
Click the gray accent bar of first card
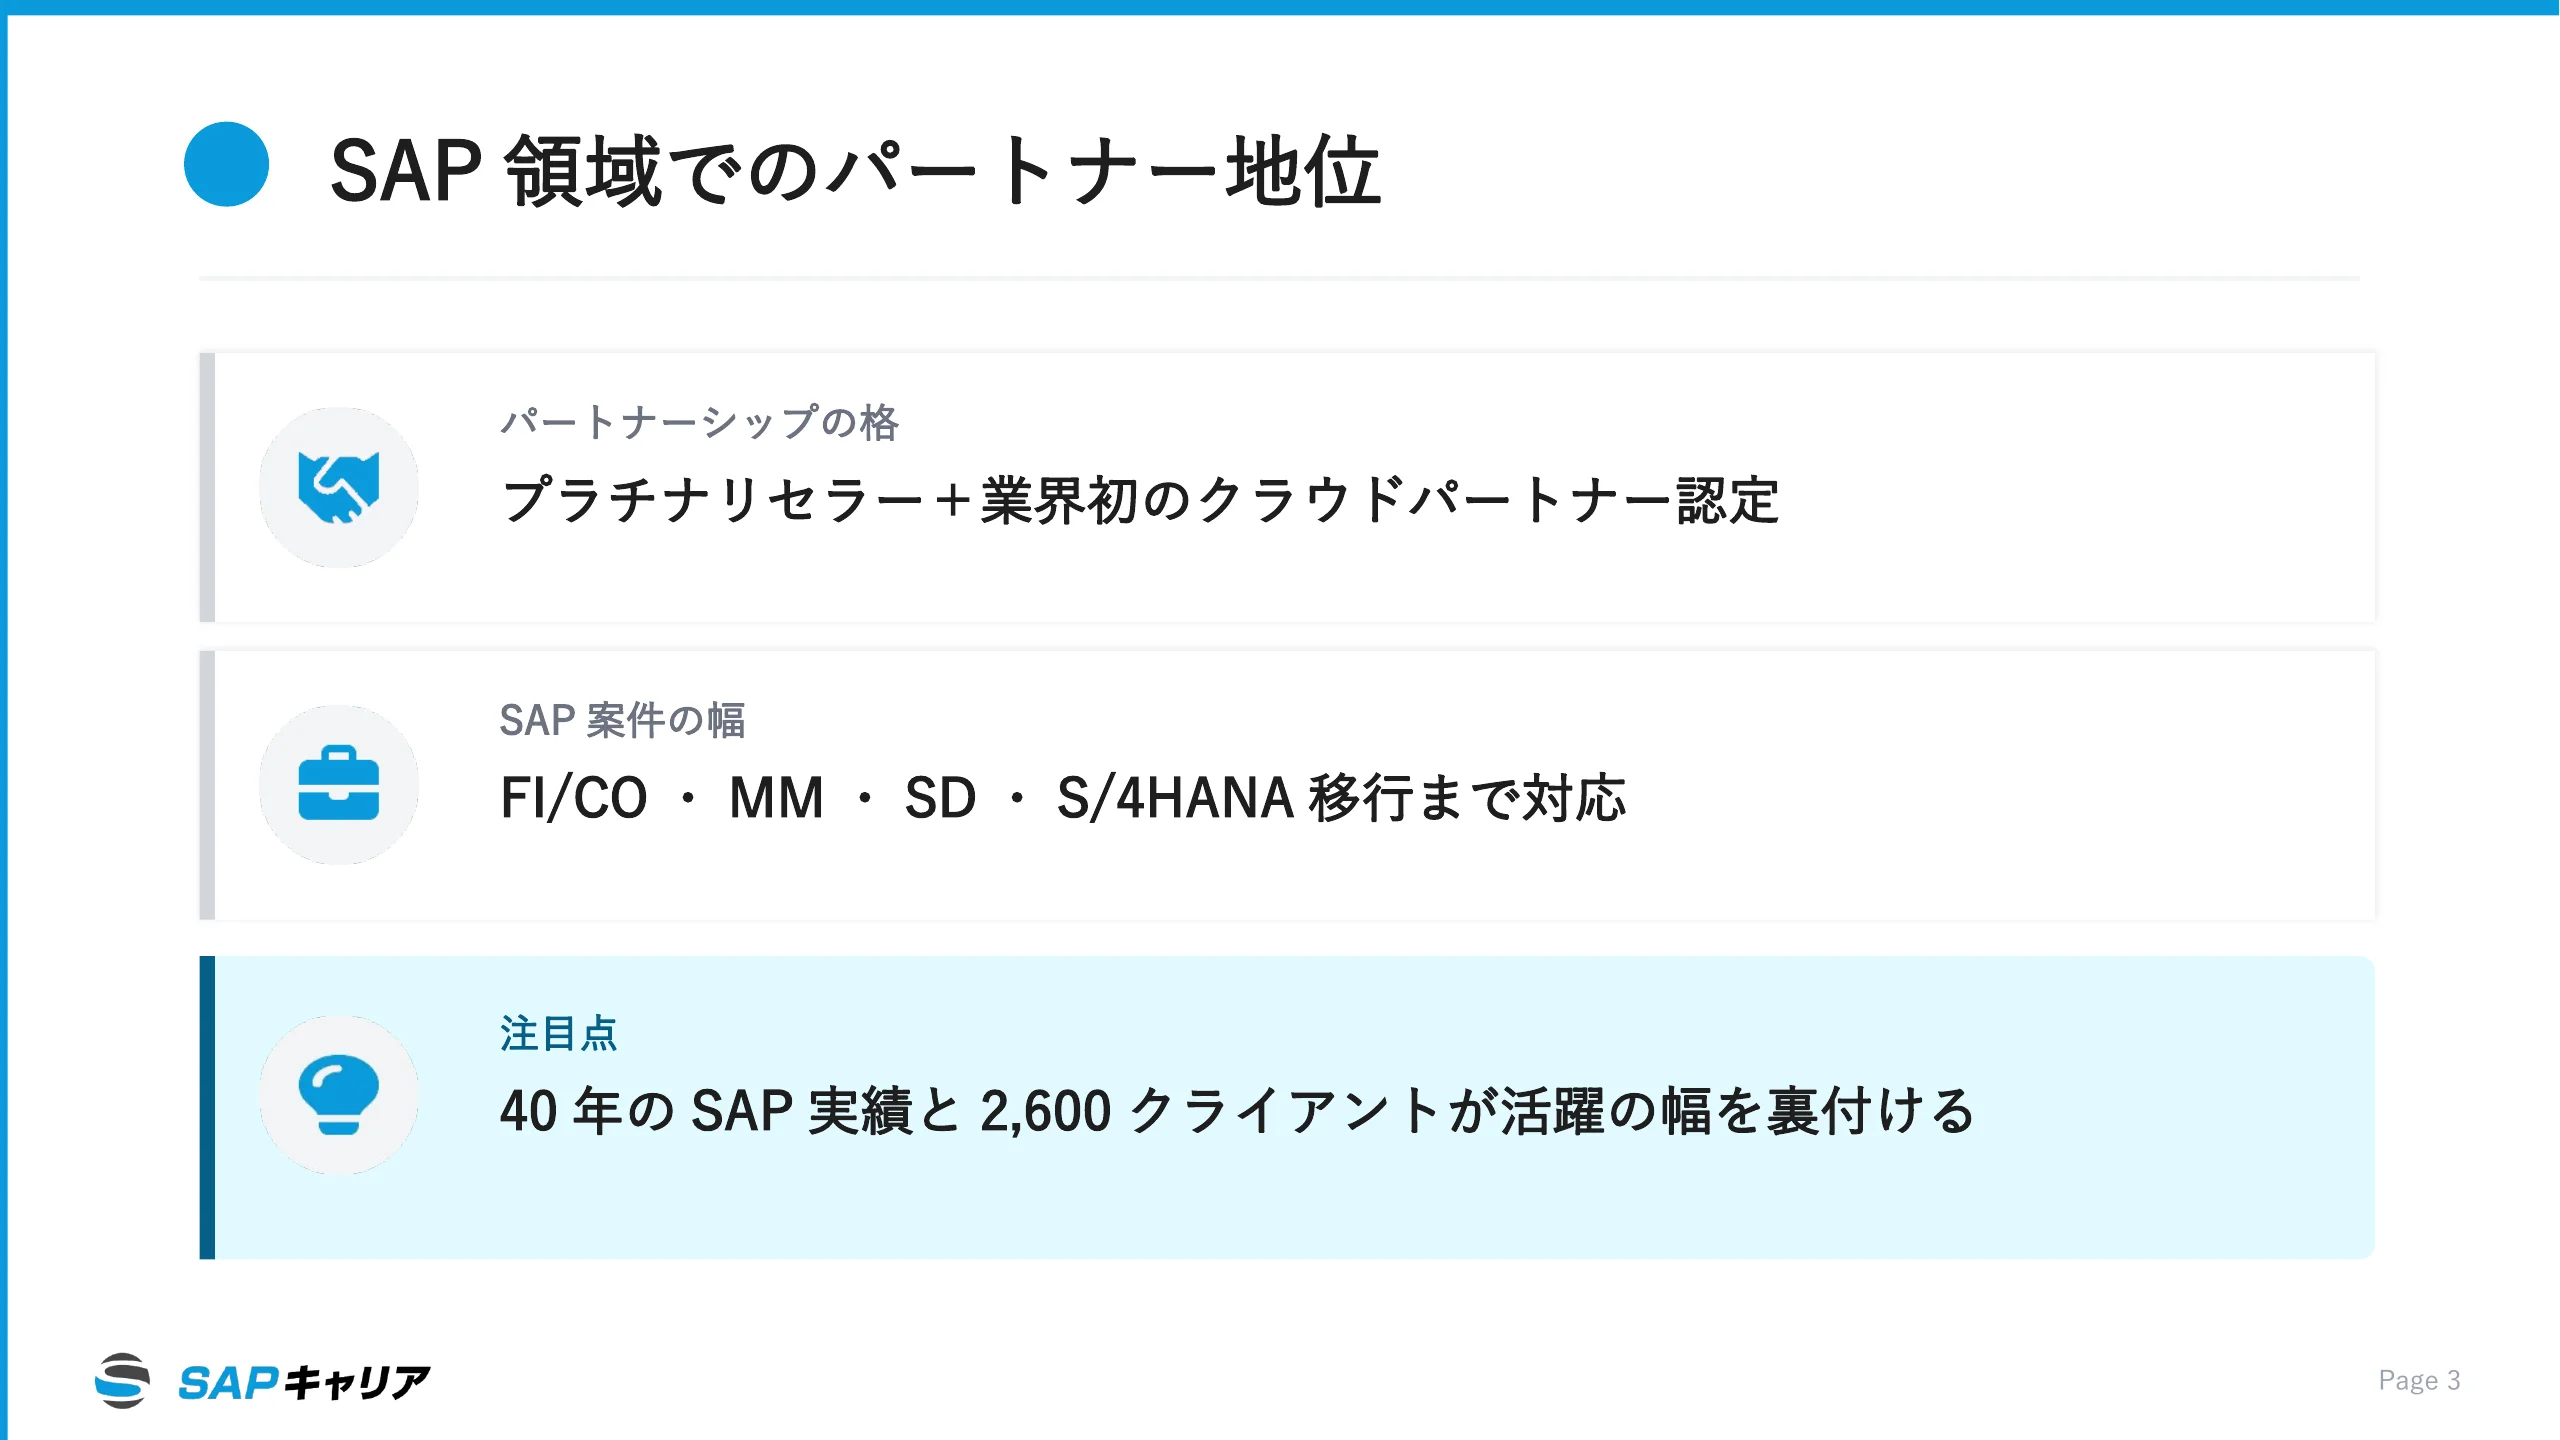tap(207, 487)
